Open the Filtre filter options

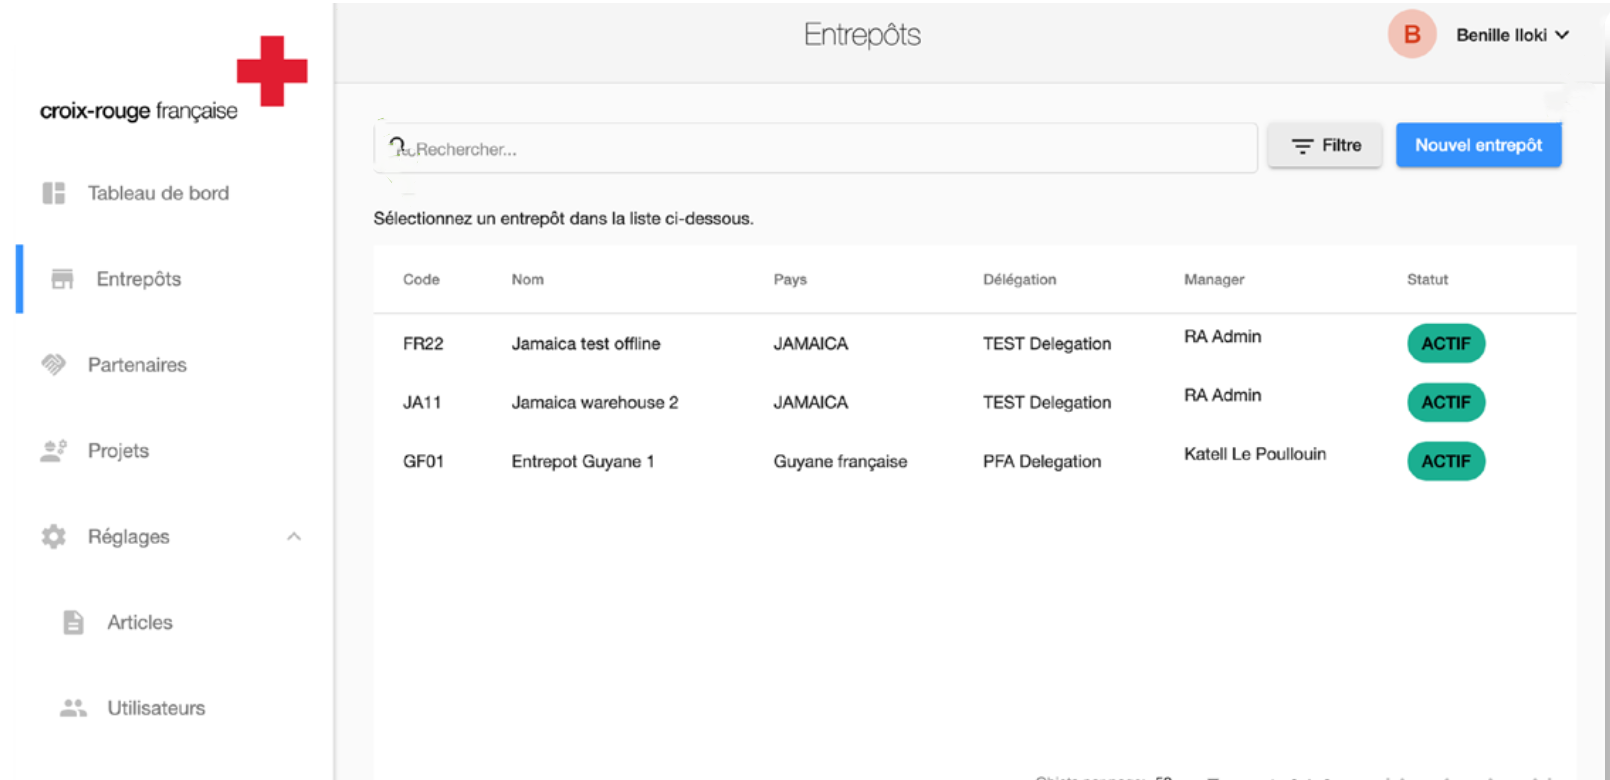click(x=1325, y=146)
